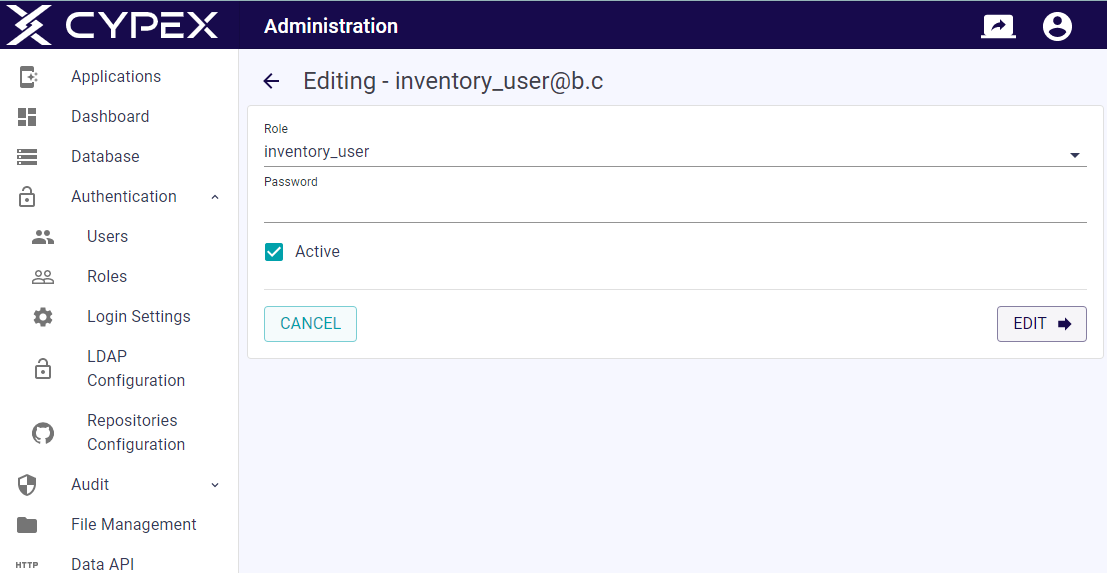
Task: Open Users in the sidebar
Action: point(107,237)
